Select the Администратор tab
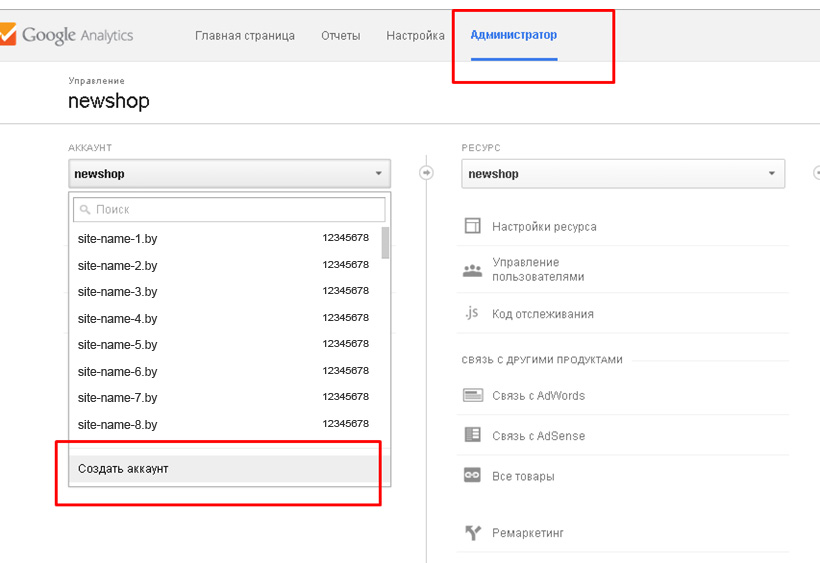Viewport: 820px width, 563px height. 514,35
